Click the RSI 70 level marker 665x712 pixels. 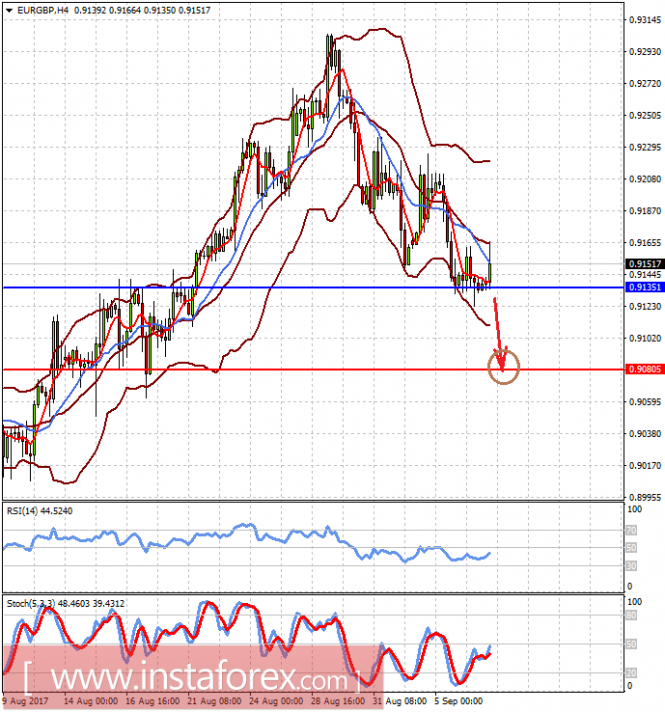point(631,530)
